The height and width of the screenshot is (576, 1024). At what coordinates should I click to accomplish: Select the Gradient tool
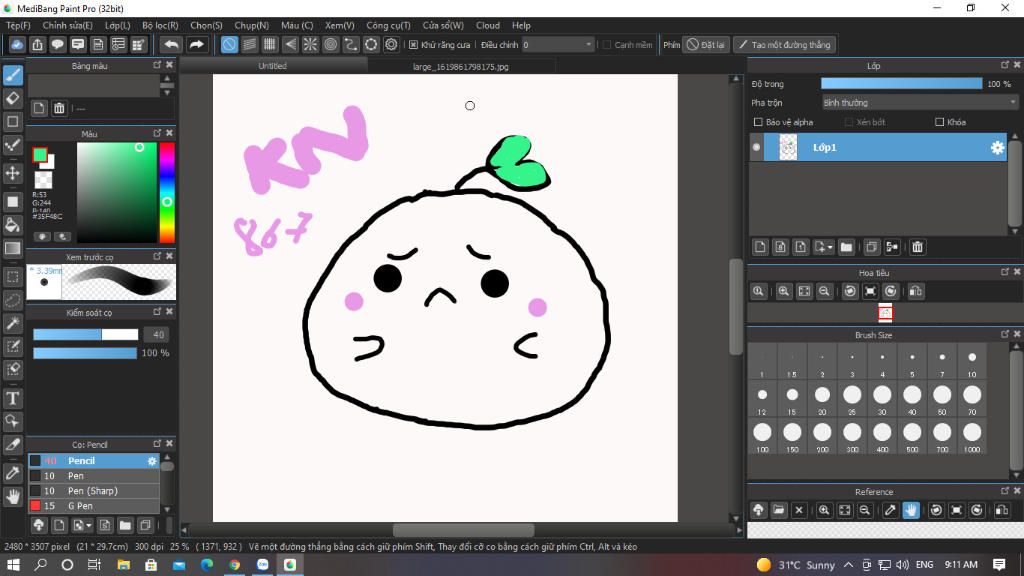12,248
